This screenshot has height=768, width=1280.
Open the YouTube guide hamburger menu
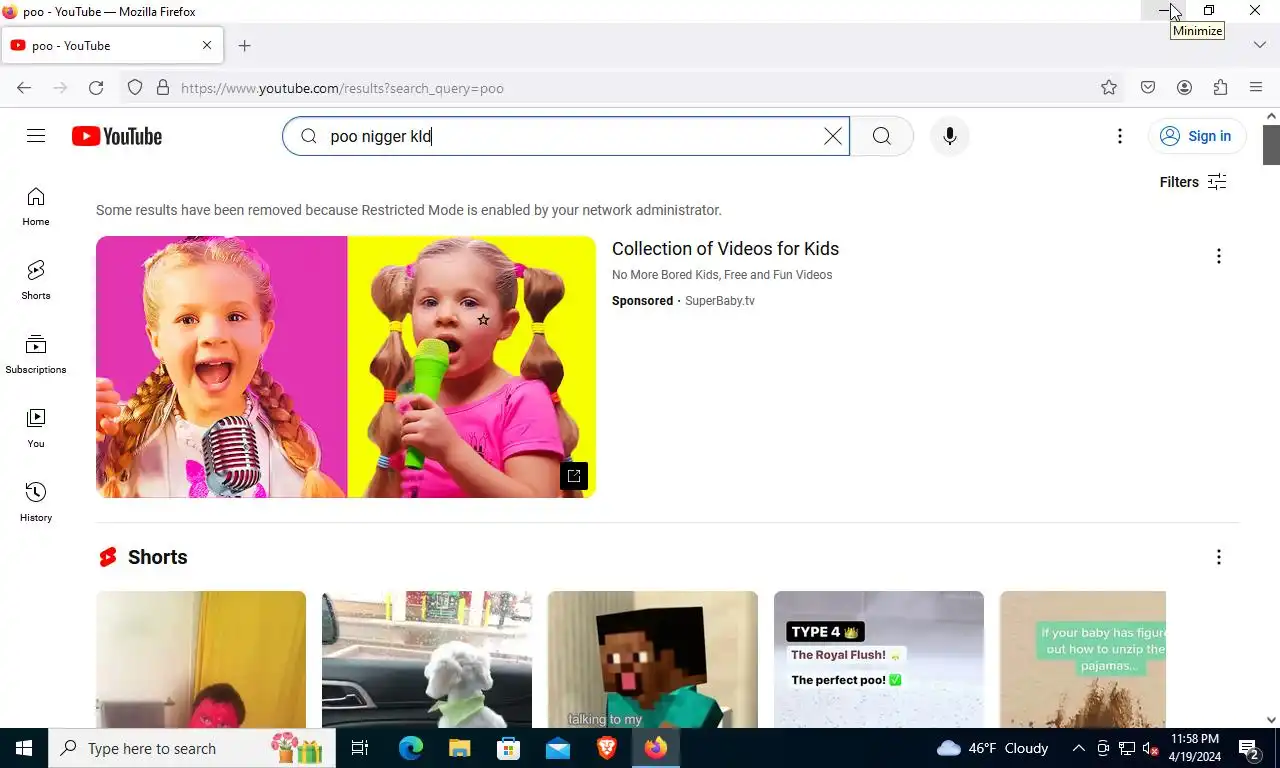[36, 136]
